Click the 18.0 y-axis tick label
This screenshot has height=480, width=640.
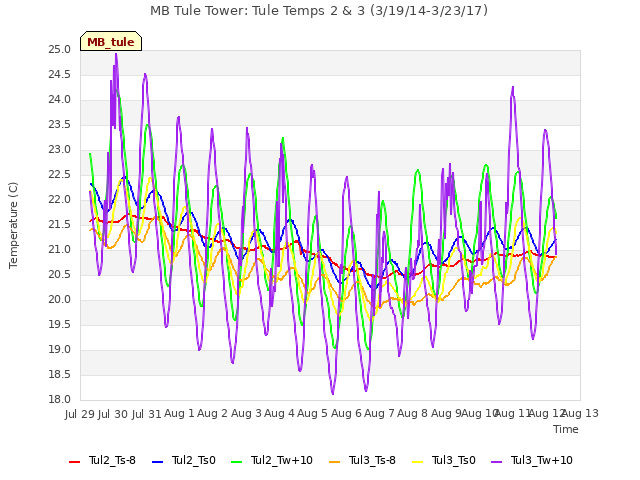[x=60, y=400]
